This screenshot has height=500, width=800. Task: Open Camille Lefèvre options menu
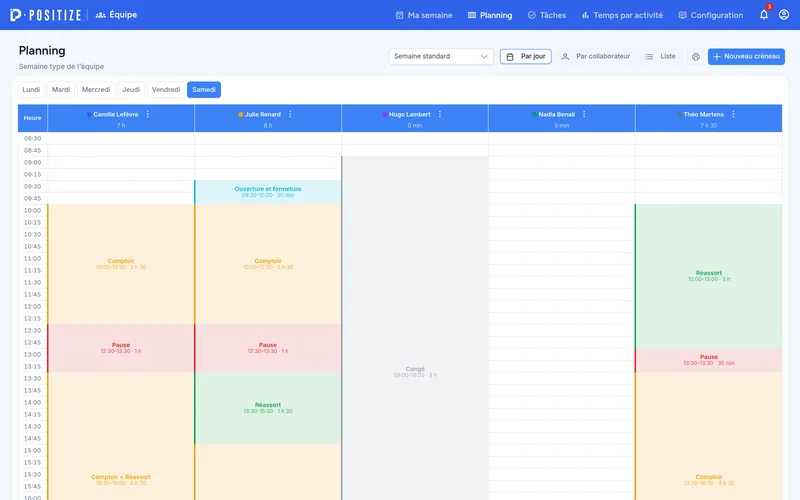pyautogui.click(x=147, y=114)
